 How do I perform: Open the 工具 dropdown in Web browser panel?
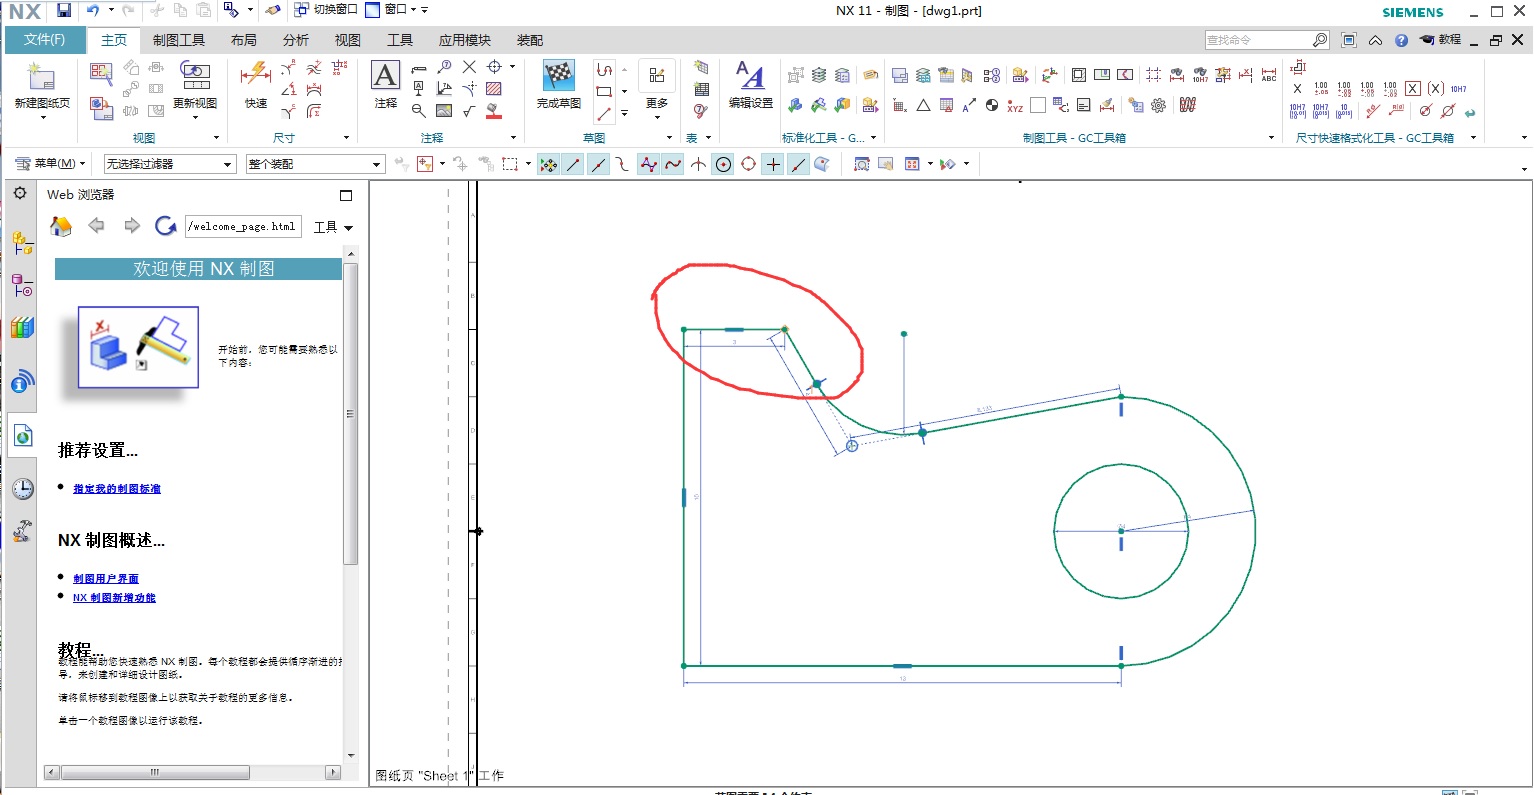click(333, 227)
